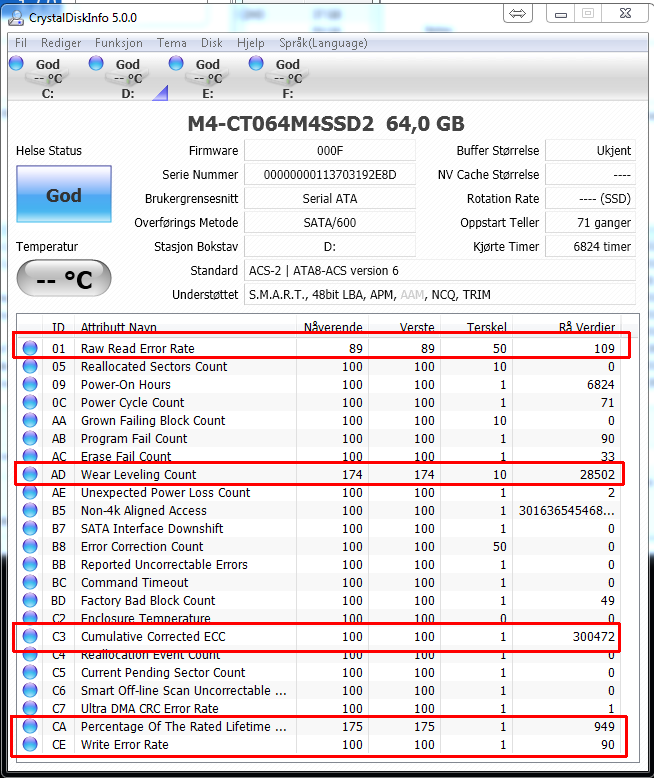Select the Erase Fail Count row
654x778 pixels.
[319, 455]
